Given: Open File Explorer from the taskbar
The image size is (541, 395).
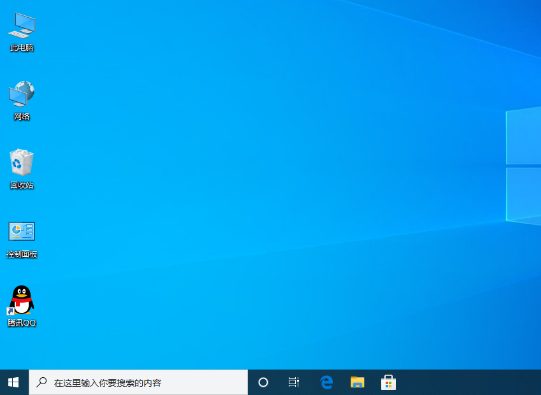Looking at the screenshot, I should point(357,382).
